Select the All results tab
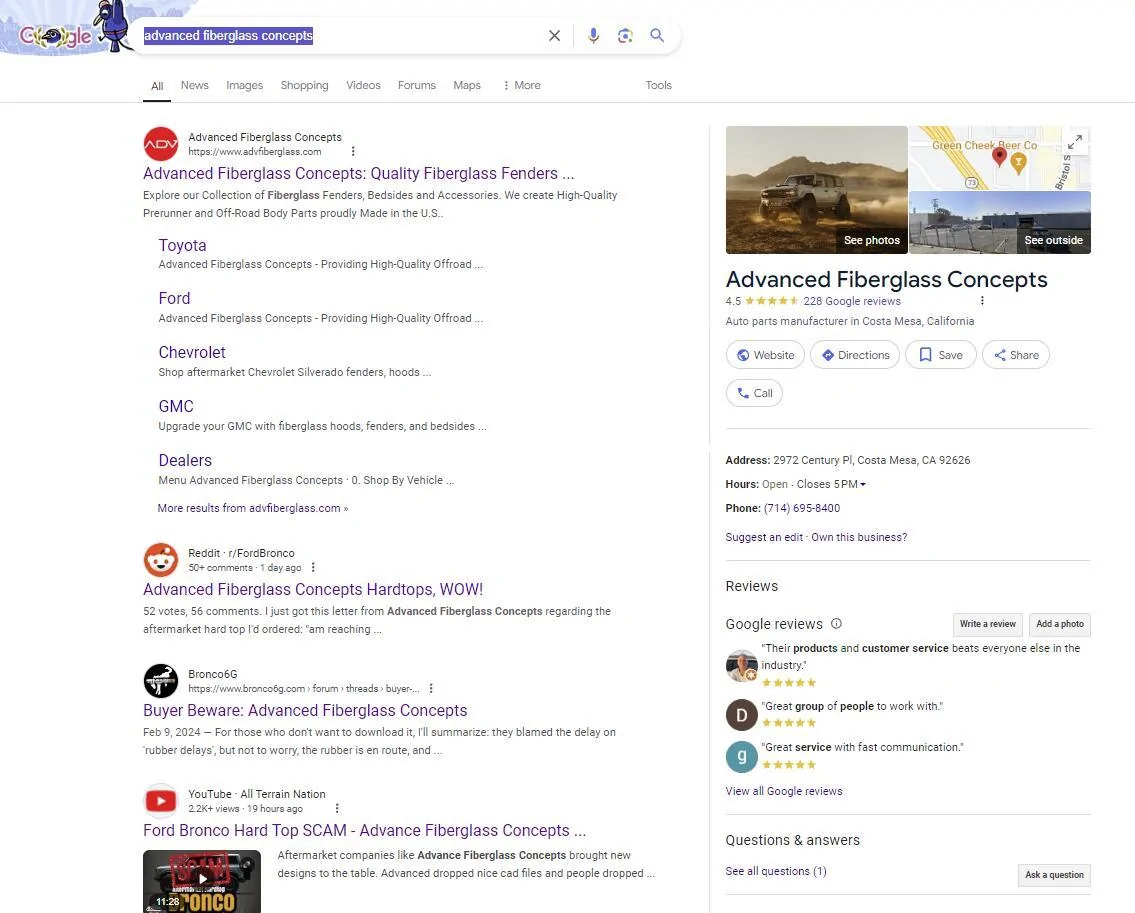This screenshot has width=1135, height=913. pos(157,86)
